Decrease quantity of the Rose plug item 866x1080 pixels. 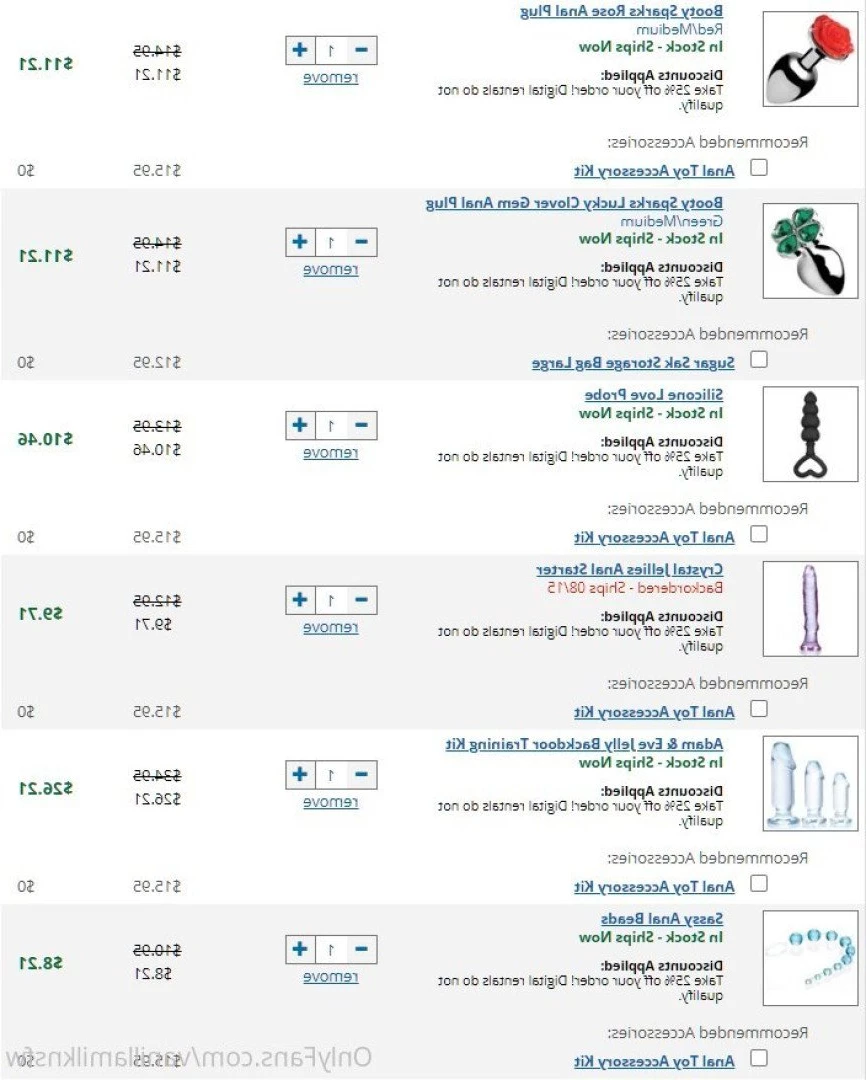(x=362, y=49)
